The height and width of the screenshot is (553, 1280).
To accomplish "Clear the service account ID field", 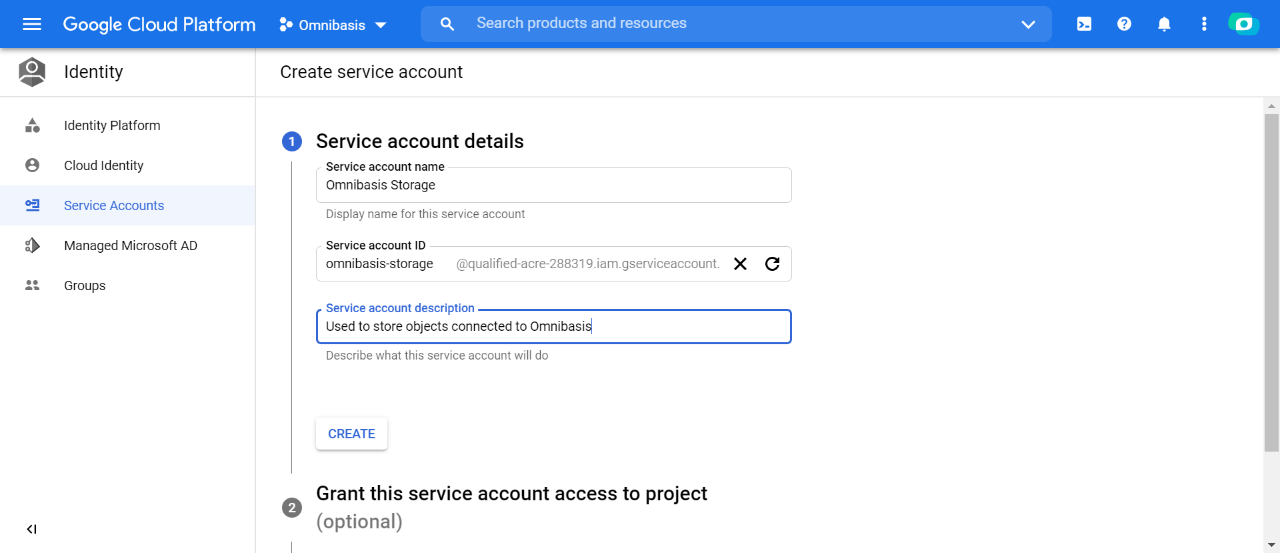I will tap(740, 264).
